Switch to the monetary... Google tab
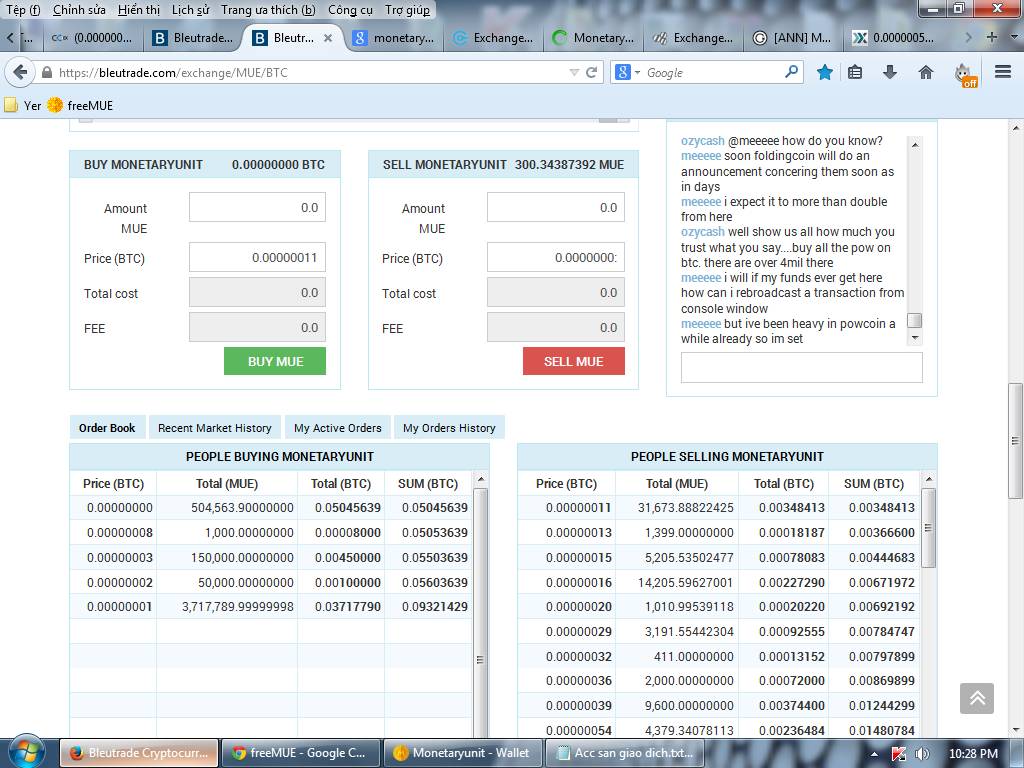The height and width of the screenshot is (768, 1024). click(x=392, y=38)
